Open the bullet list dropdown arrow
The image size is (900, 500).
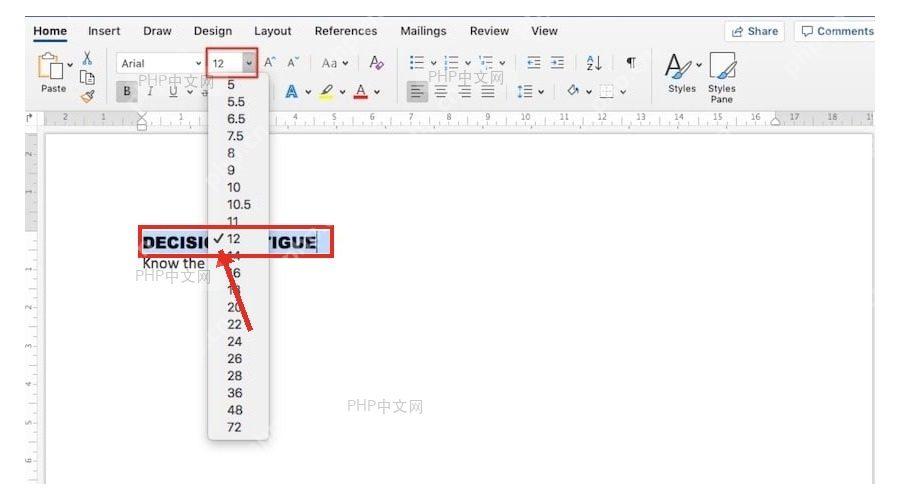click(433, 63)
